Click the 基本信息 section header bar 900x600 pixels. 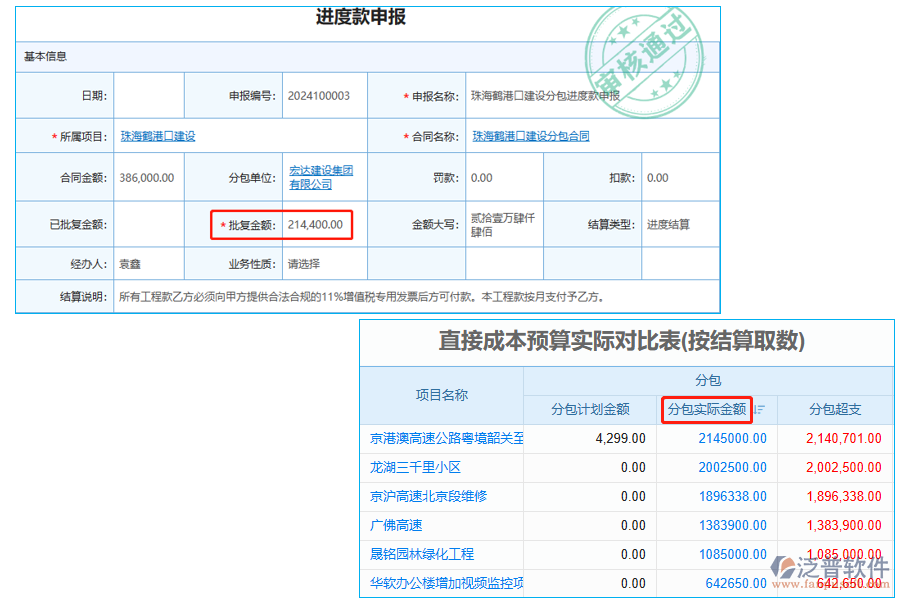point(44,56)
